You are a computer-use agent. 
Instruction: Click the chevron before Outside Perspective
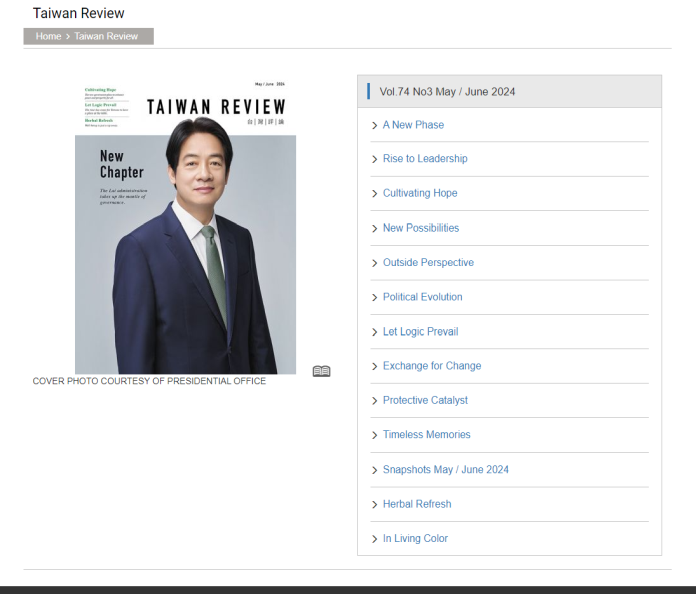pos(375,263)
